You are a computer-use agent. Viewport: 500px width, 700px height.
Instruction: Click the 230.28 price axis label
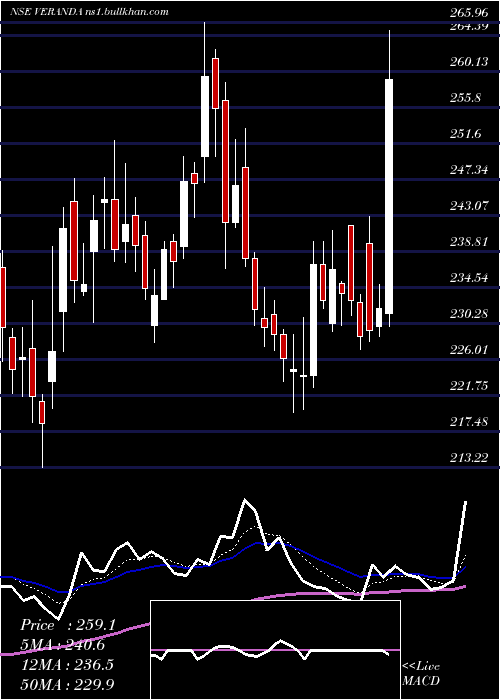[469, 313]
